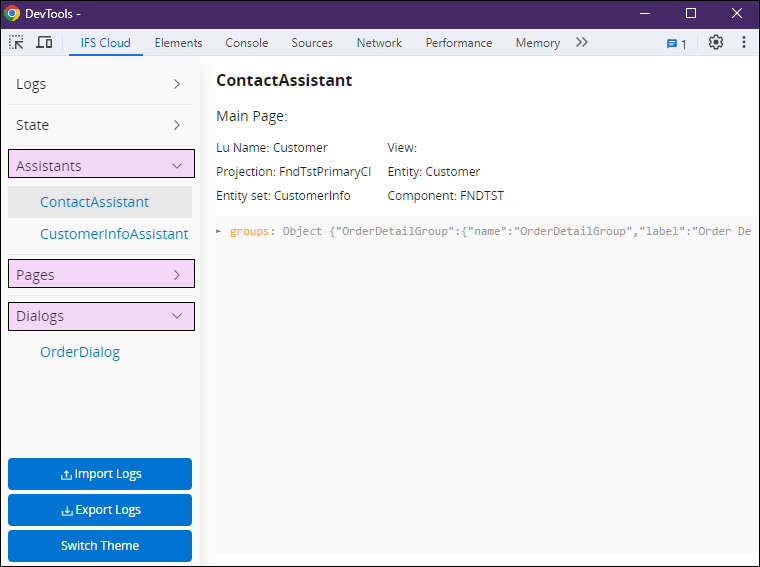Viewport: 760px width, 567px height.
Task: Show more tabs with double chevron
Action: 582,43
